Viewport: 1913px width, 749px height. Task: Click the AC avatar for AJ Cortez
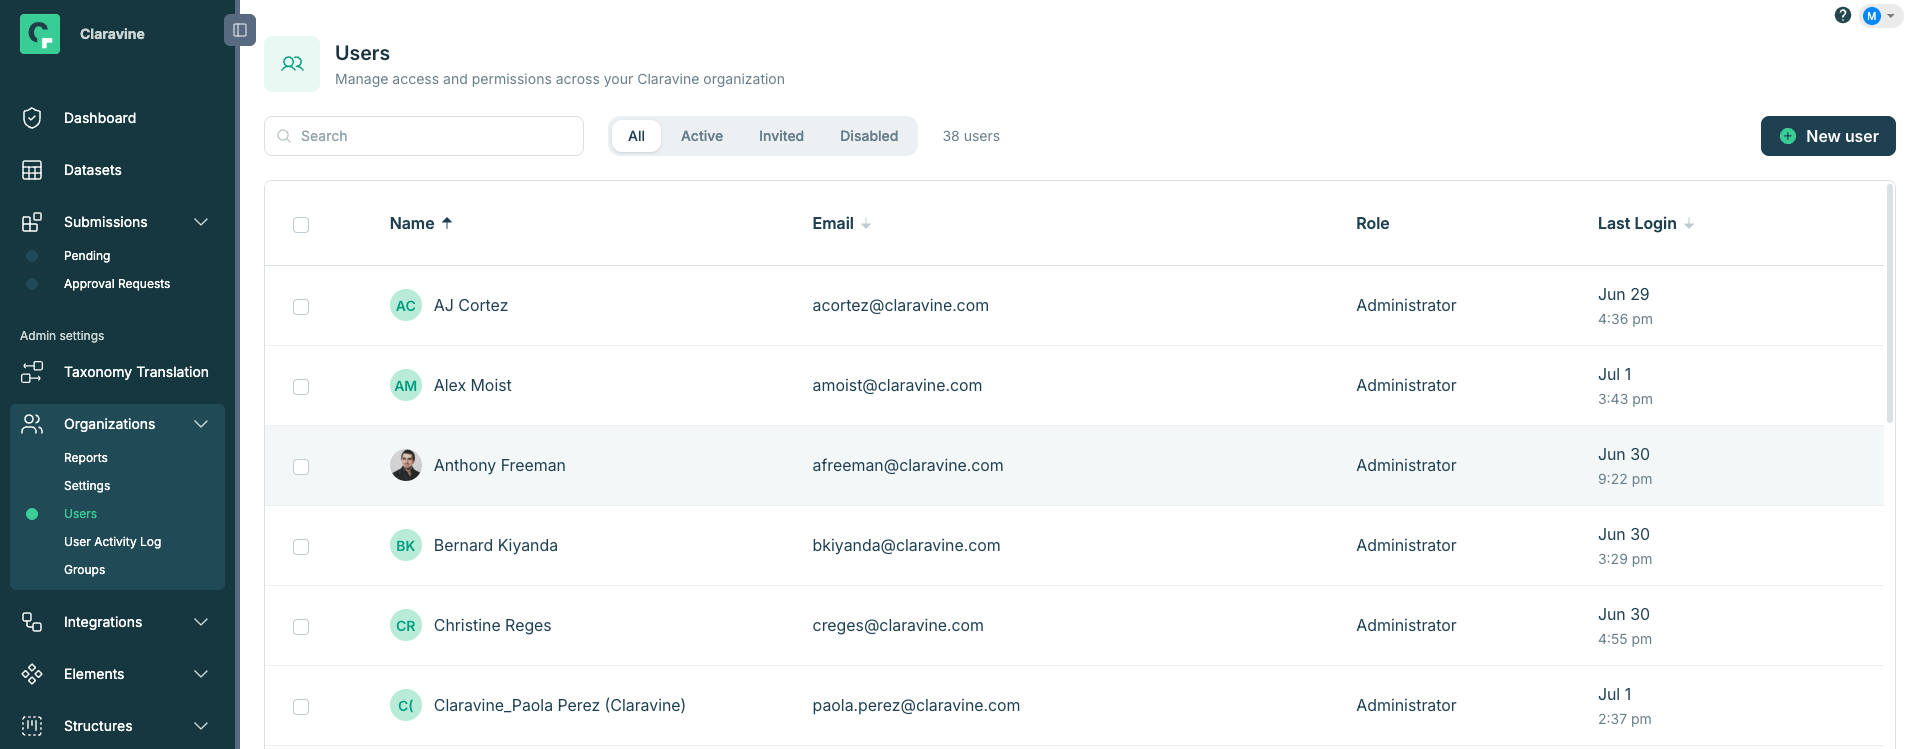[406, 306]
